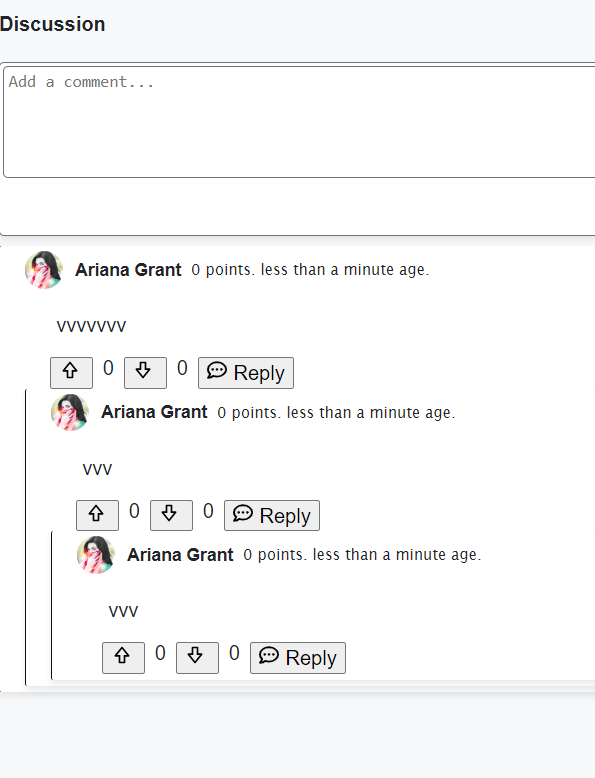Open Ariana Grant's name on deepest reply

(180, 555)
